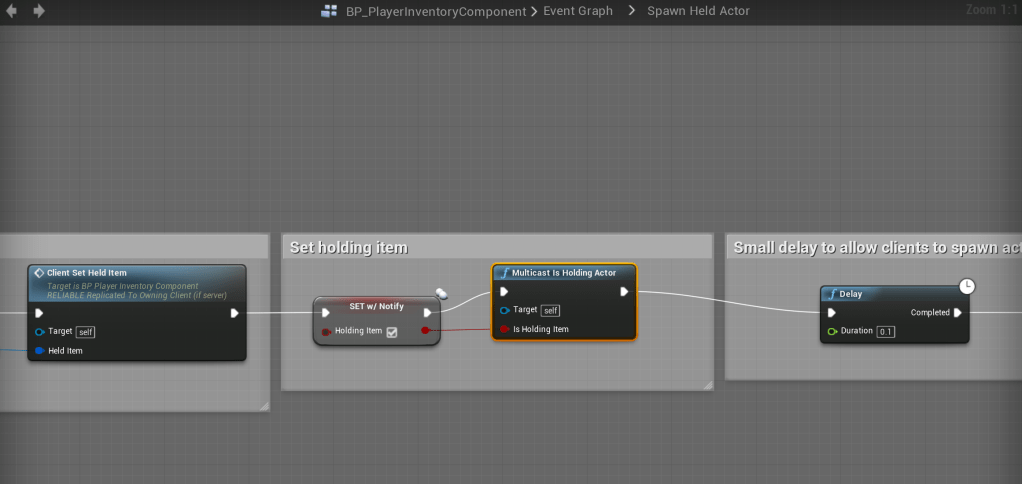Click self field on Client Set Held Item
1022x484 pixels.
(86, 332)
